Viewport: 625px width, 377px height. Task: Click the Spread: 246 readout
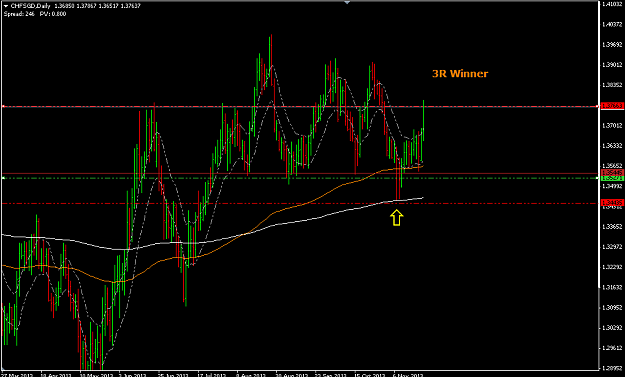(x=19, y=14)
